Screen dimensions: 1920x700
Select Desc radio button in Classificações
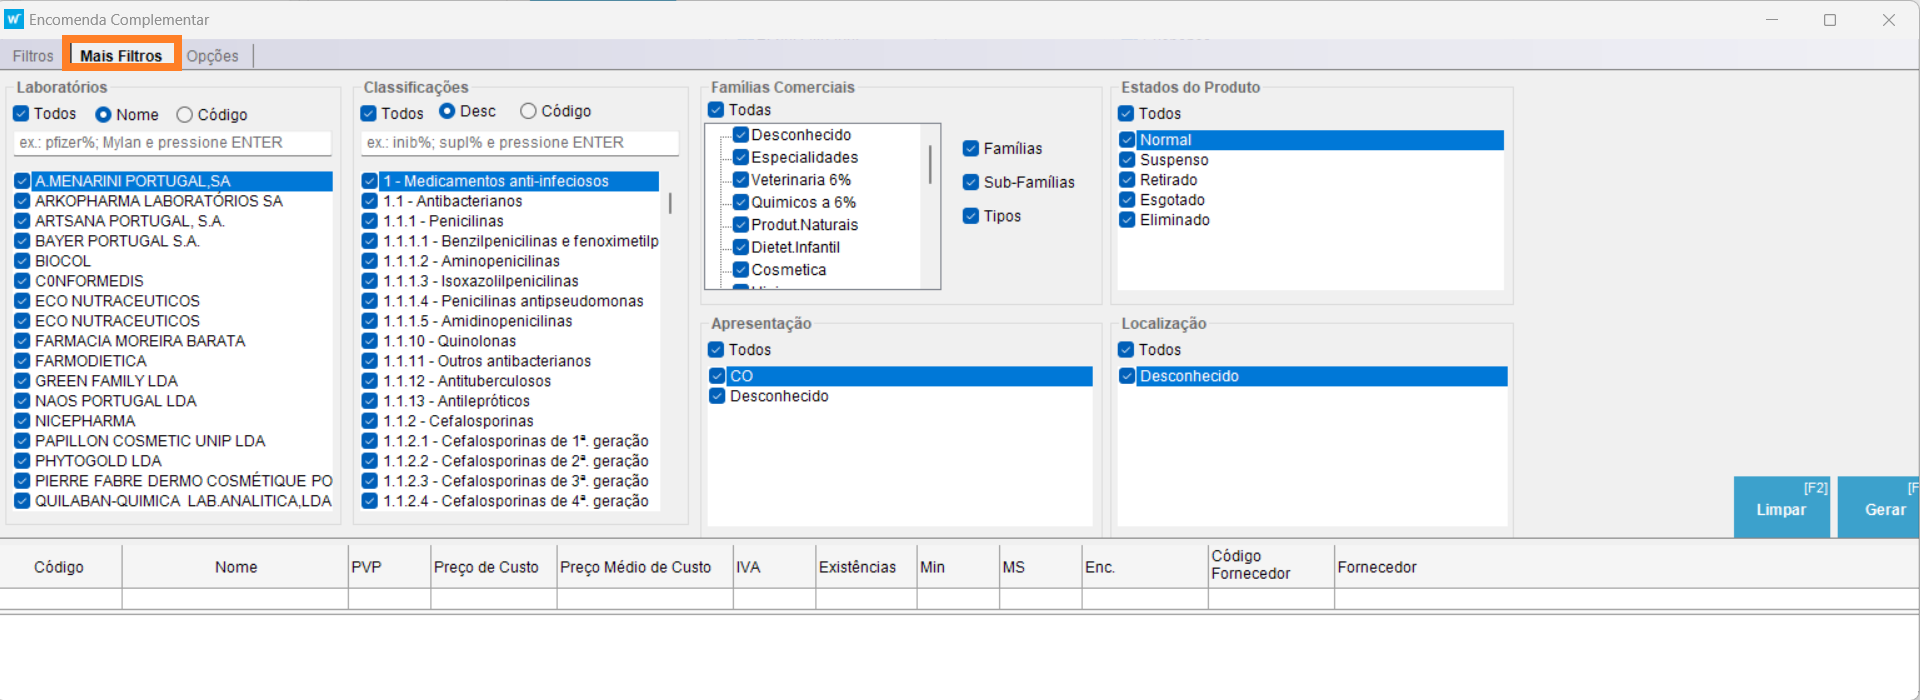(x=448, y=111)
